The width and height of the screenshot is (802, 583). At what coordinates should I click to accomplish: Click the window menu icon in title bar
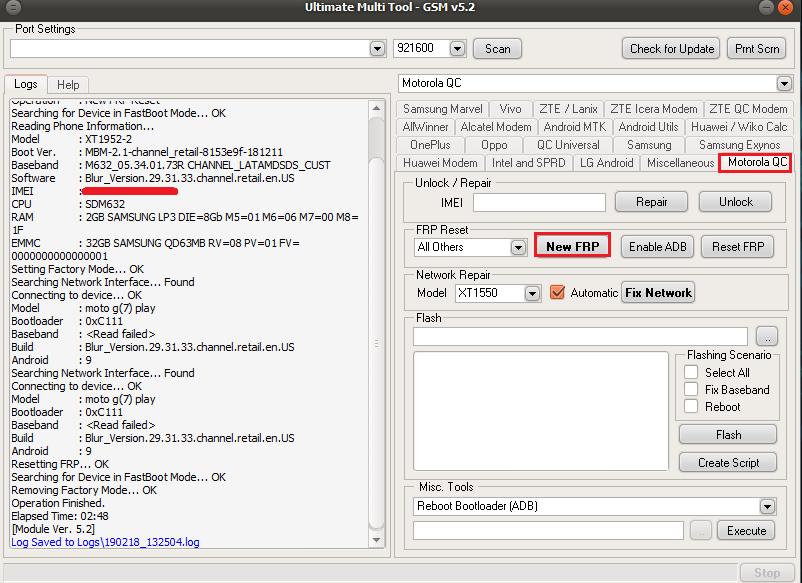pos(13,7)
